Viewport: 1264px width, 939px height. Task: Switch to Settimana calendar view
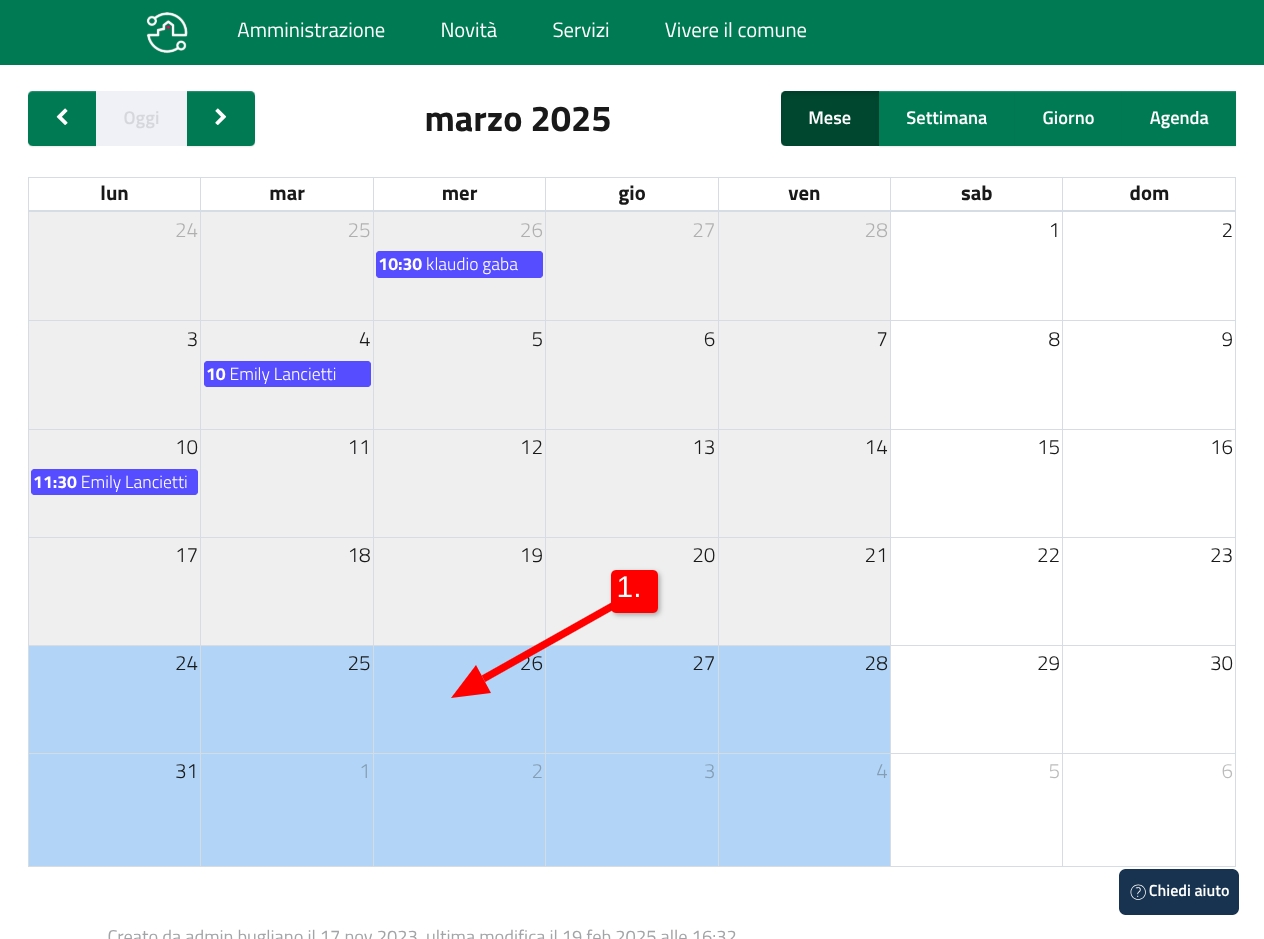click(x=946, y=118)
